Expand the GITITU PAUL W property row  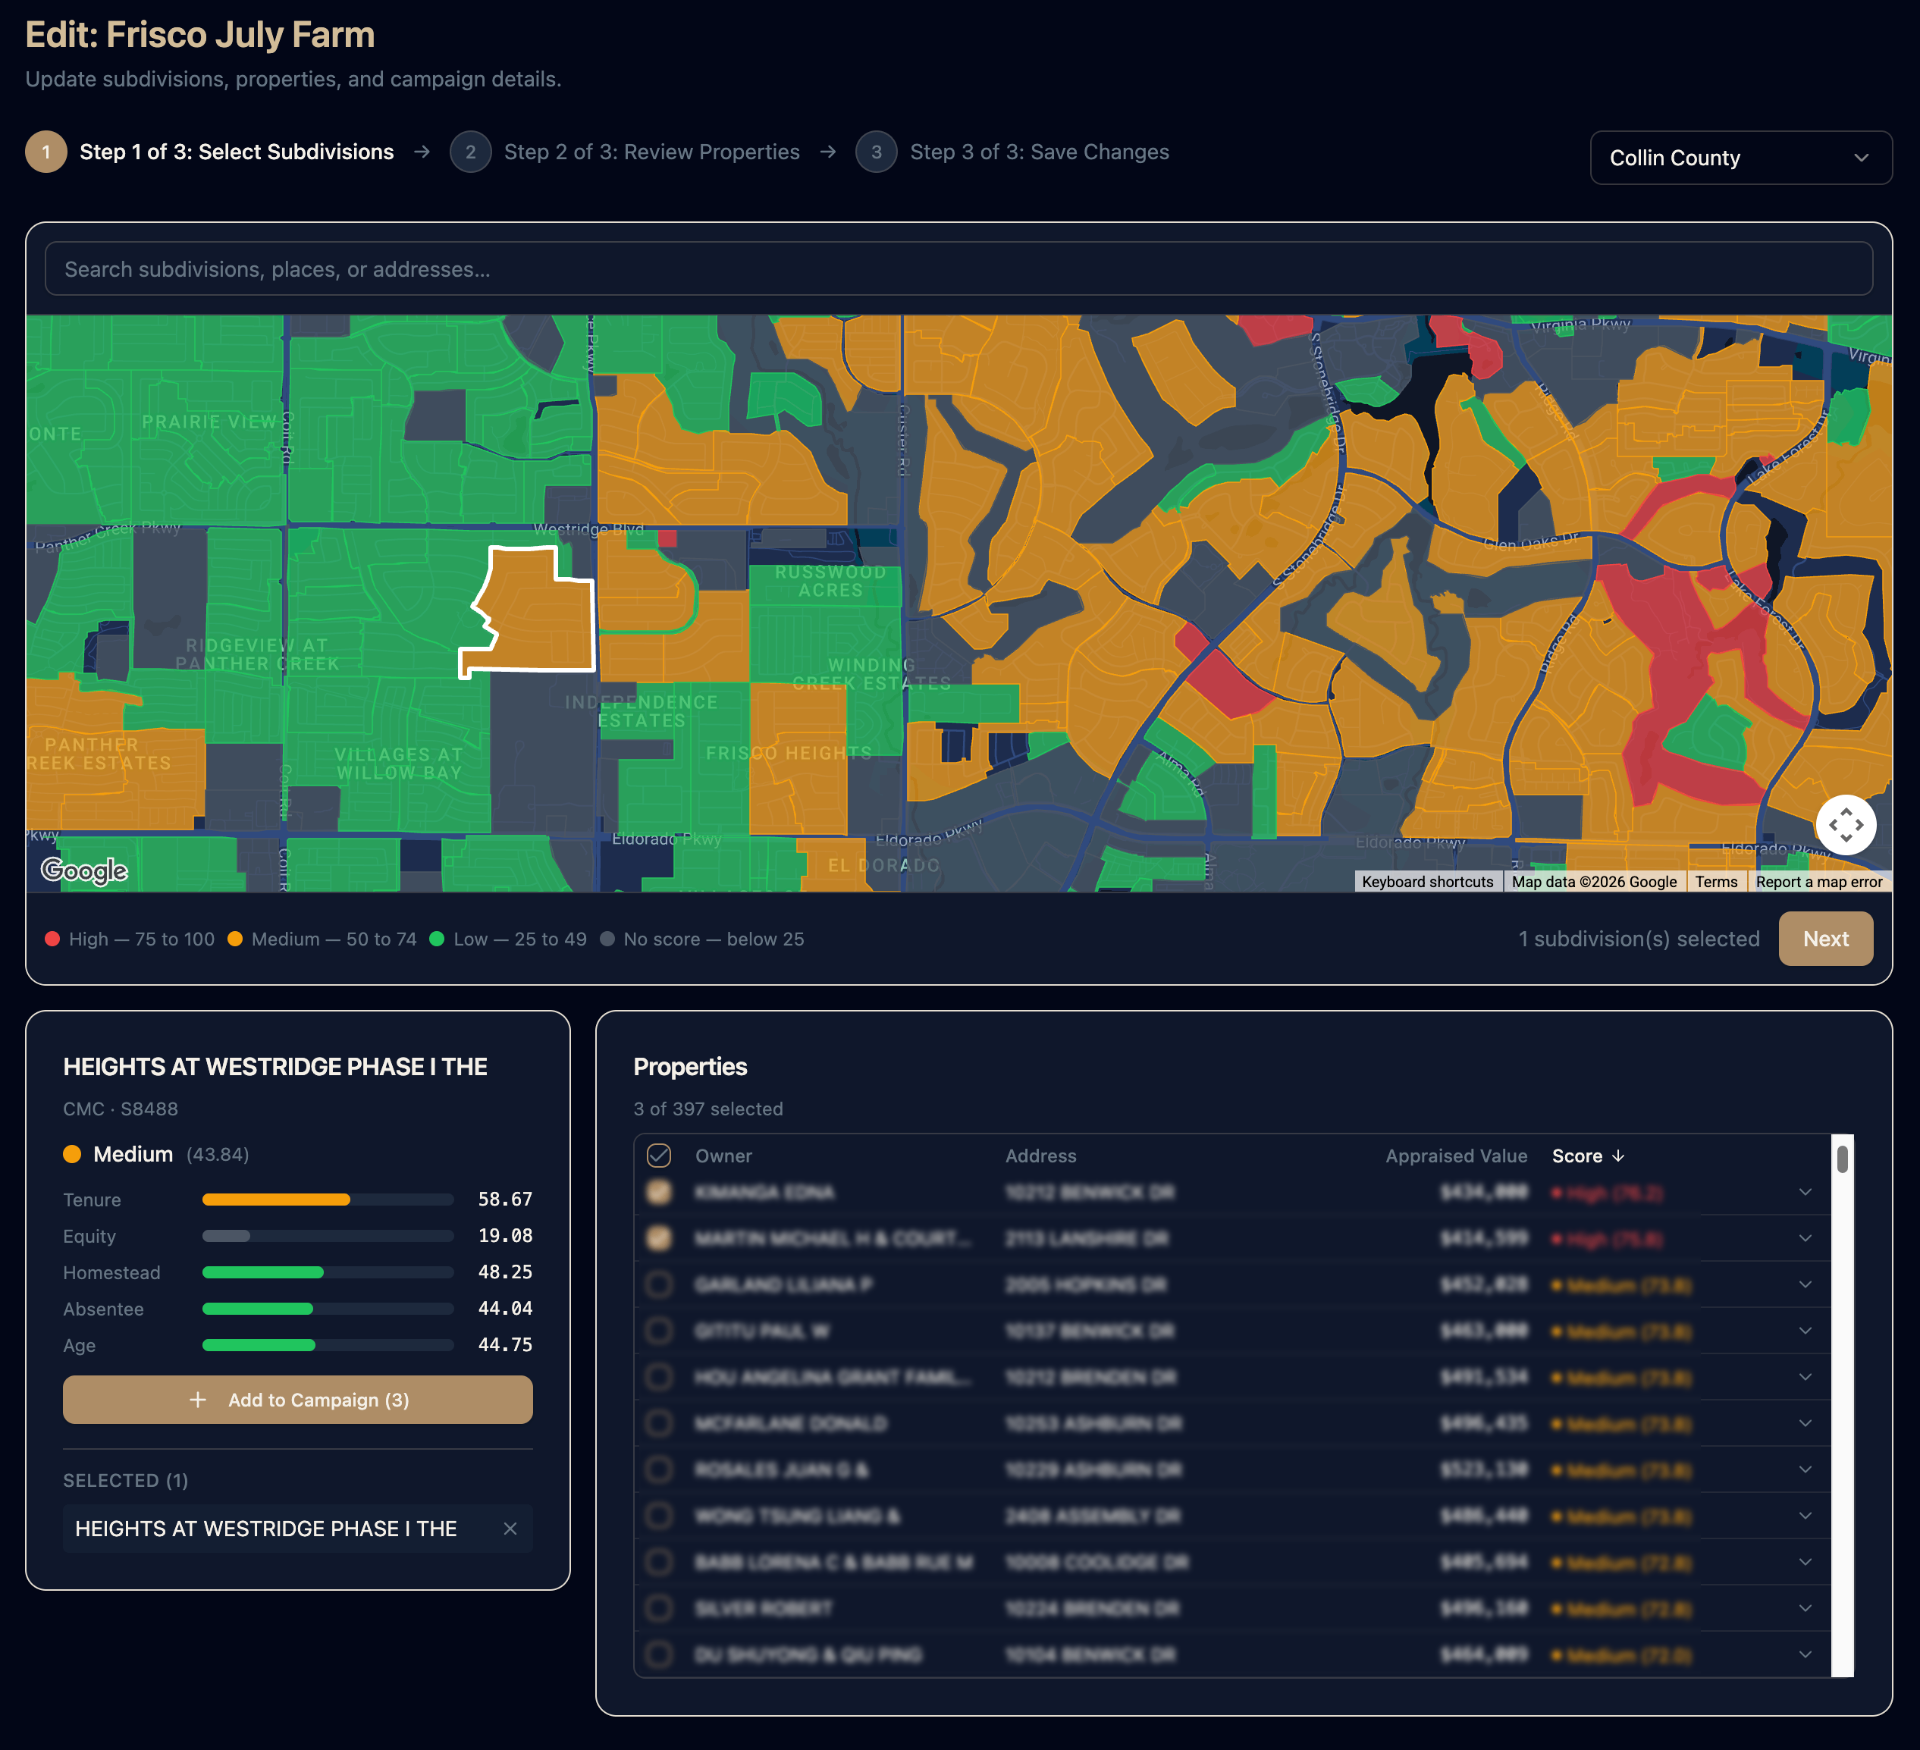[1805, 1331]
